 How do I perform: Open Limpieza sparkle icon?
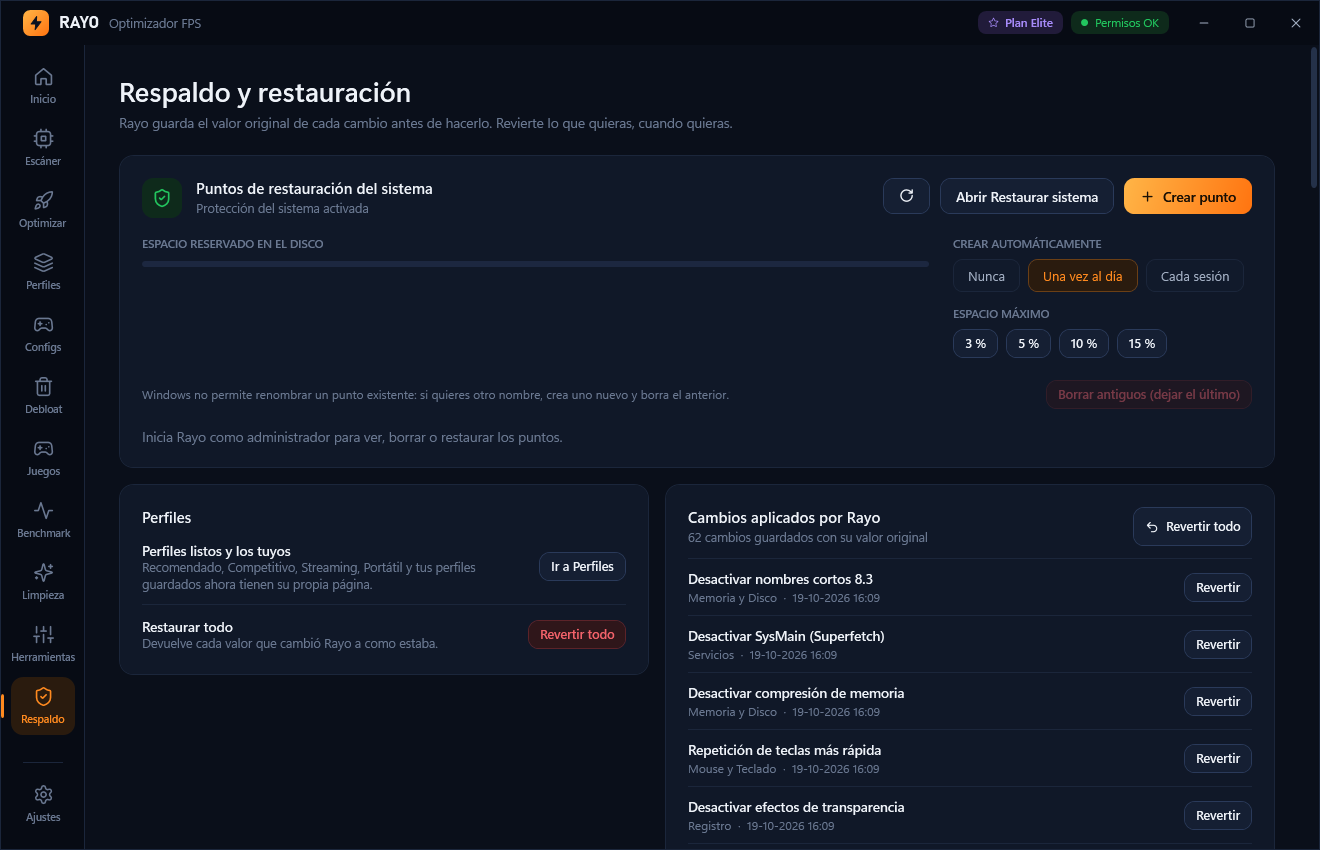pos(43,573)
